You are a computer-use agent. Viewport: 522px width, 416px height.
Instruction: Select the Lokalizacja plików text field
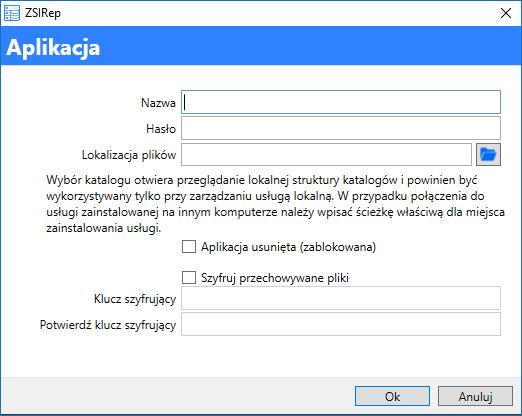(x=326, y=155)
